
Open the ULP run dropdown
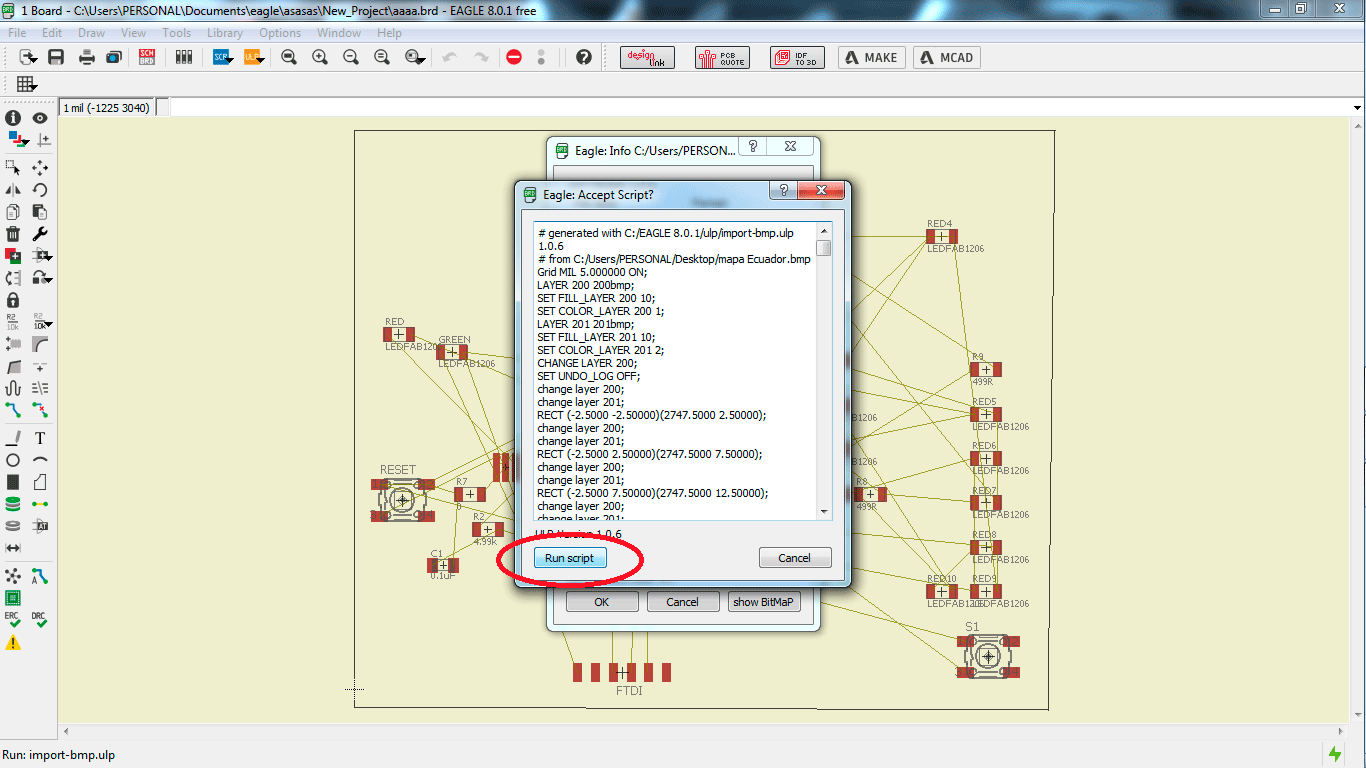[253, 57]
